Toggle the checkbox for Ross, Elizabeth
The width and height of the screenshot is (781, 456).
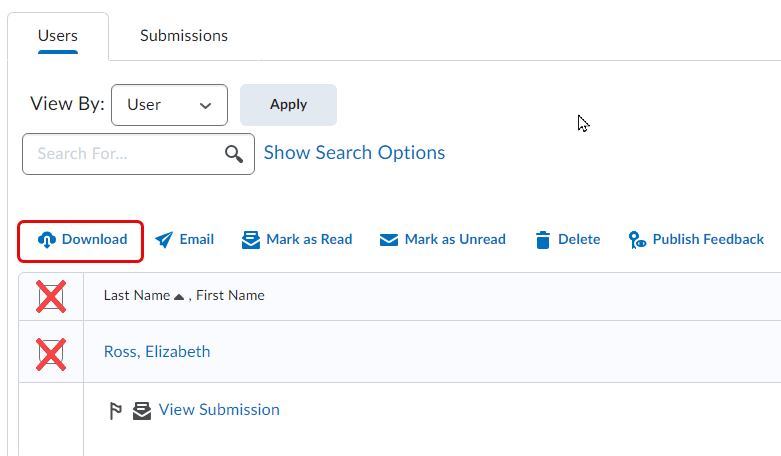(51, 353)
